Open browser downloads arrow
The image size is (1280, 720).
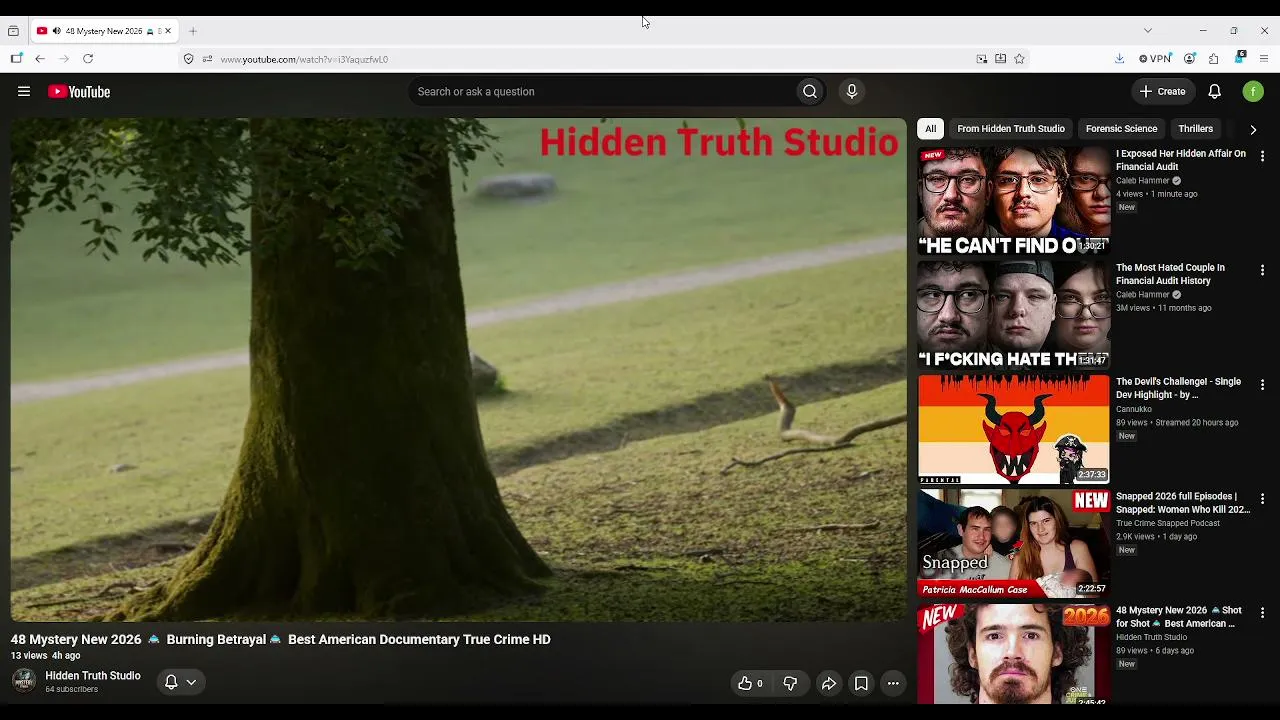[x=1119, y=59]
